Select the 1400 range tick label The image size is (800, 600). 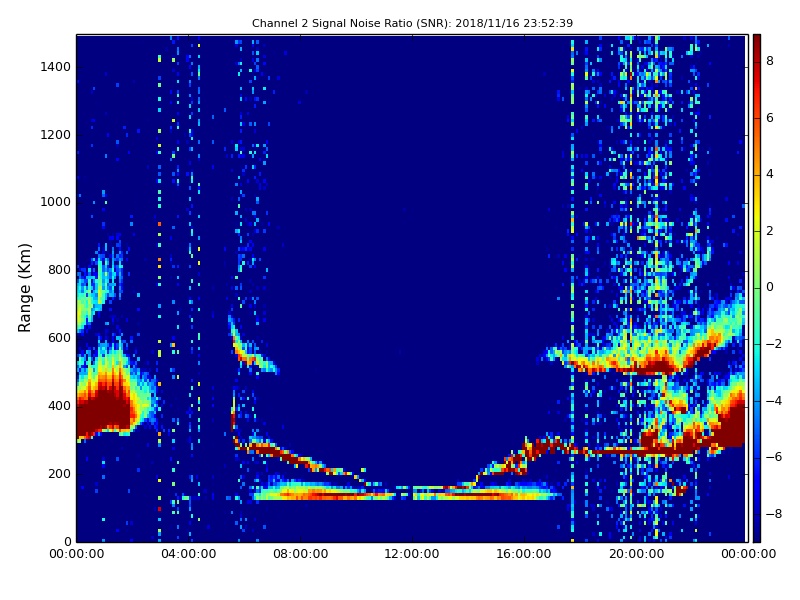[x=56, y=67]
